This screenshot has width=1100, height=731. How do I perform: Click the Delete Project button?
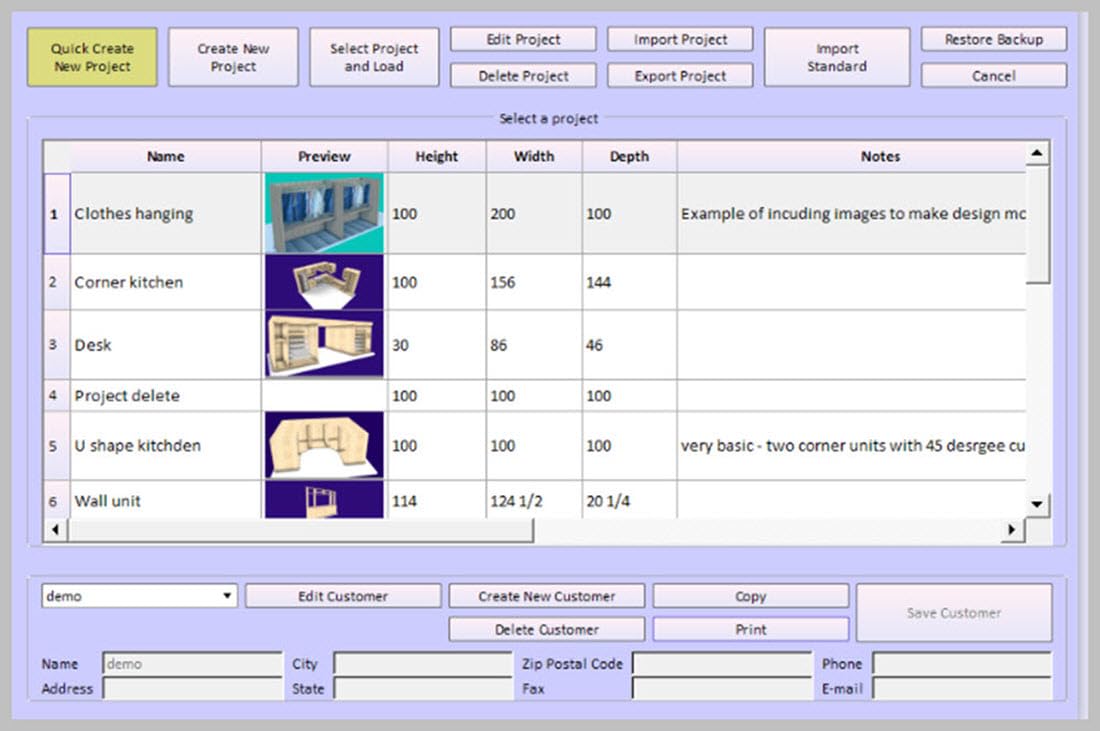523,76
